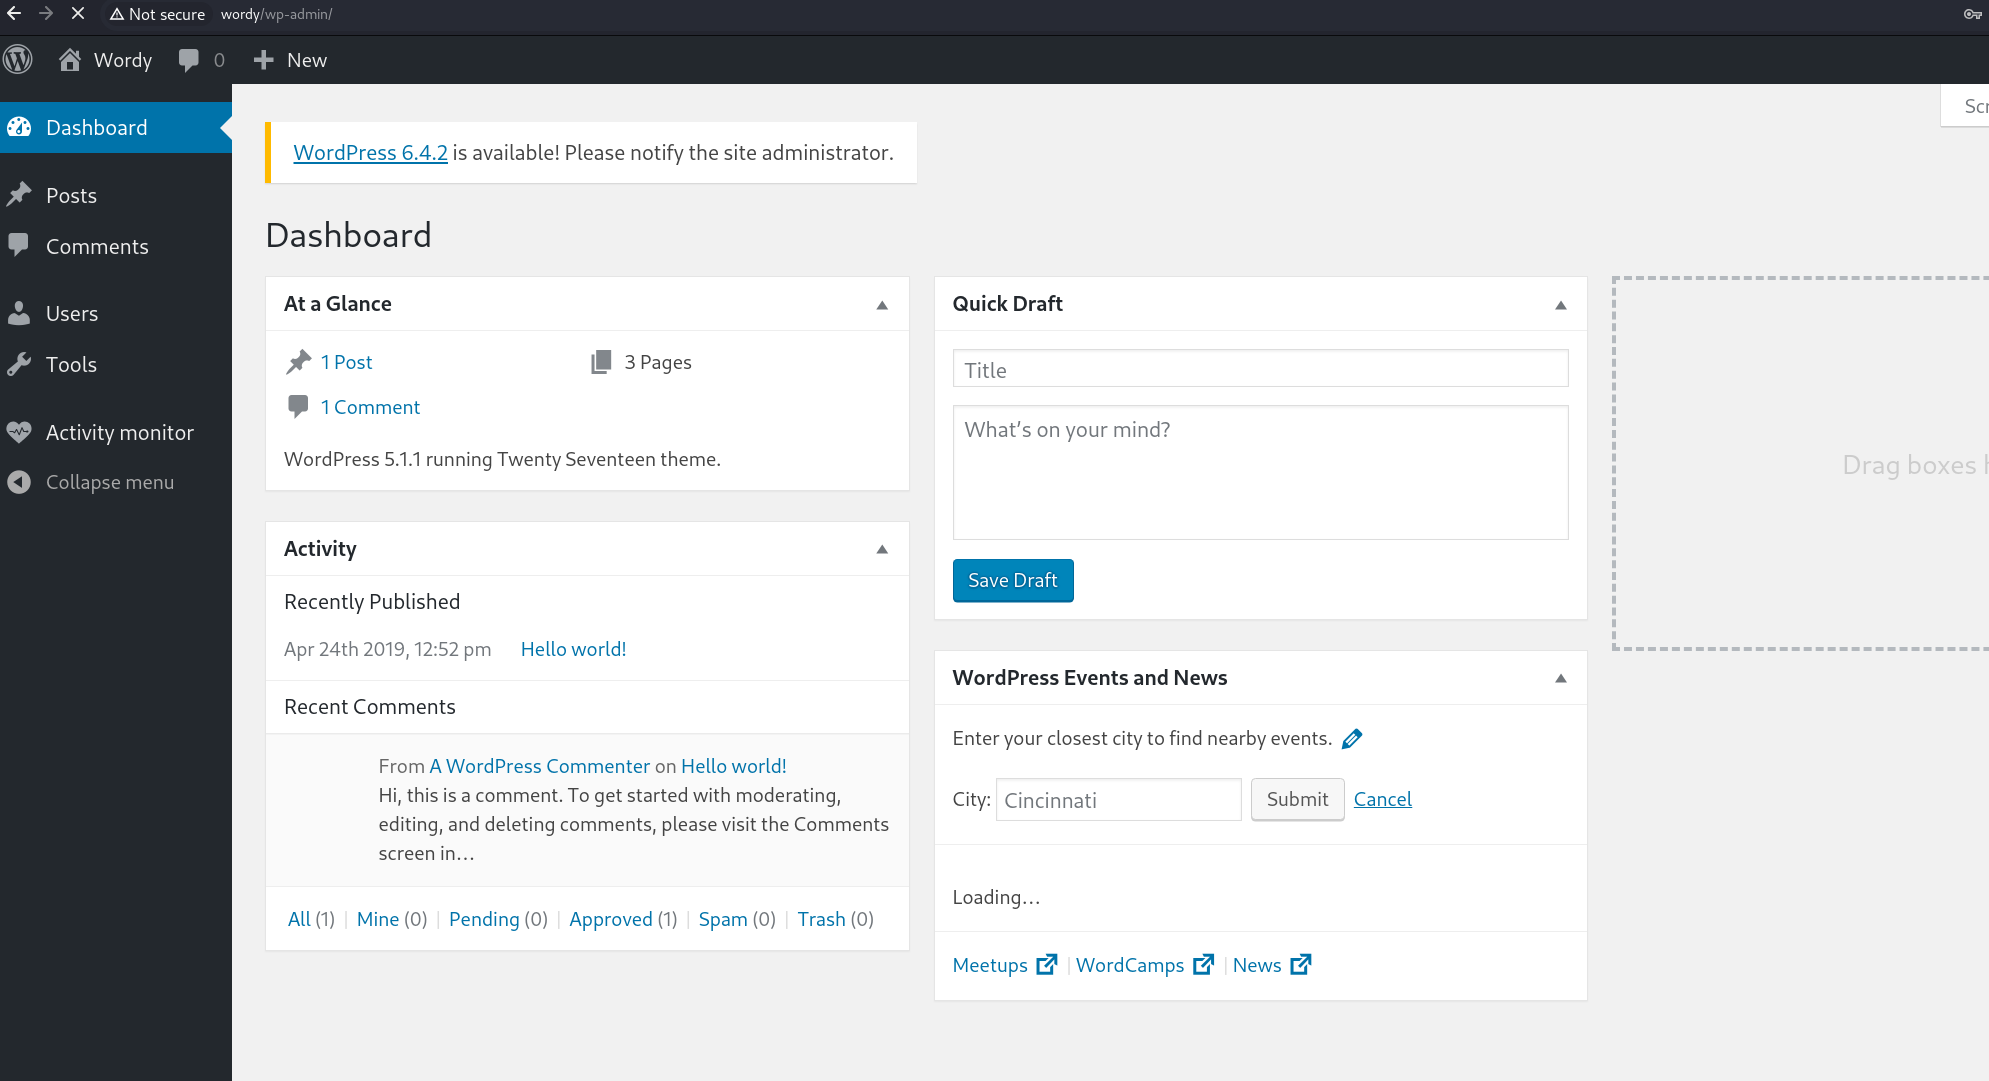The image size is (1989, 1081).
Task: Open recently published Hello world! post
Action: pyautogui.click(x=573, y=649)
